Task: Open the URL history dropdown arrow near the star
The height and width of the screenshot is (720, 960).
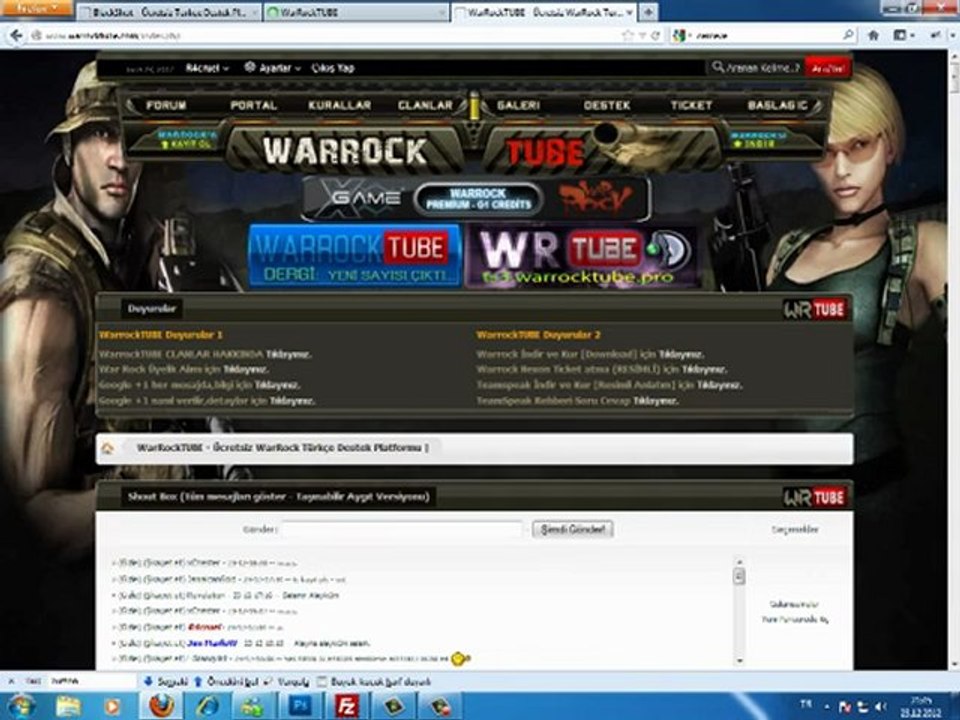Action: [x=642, y=36]
